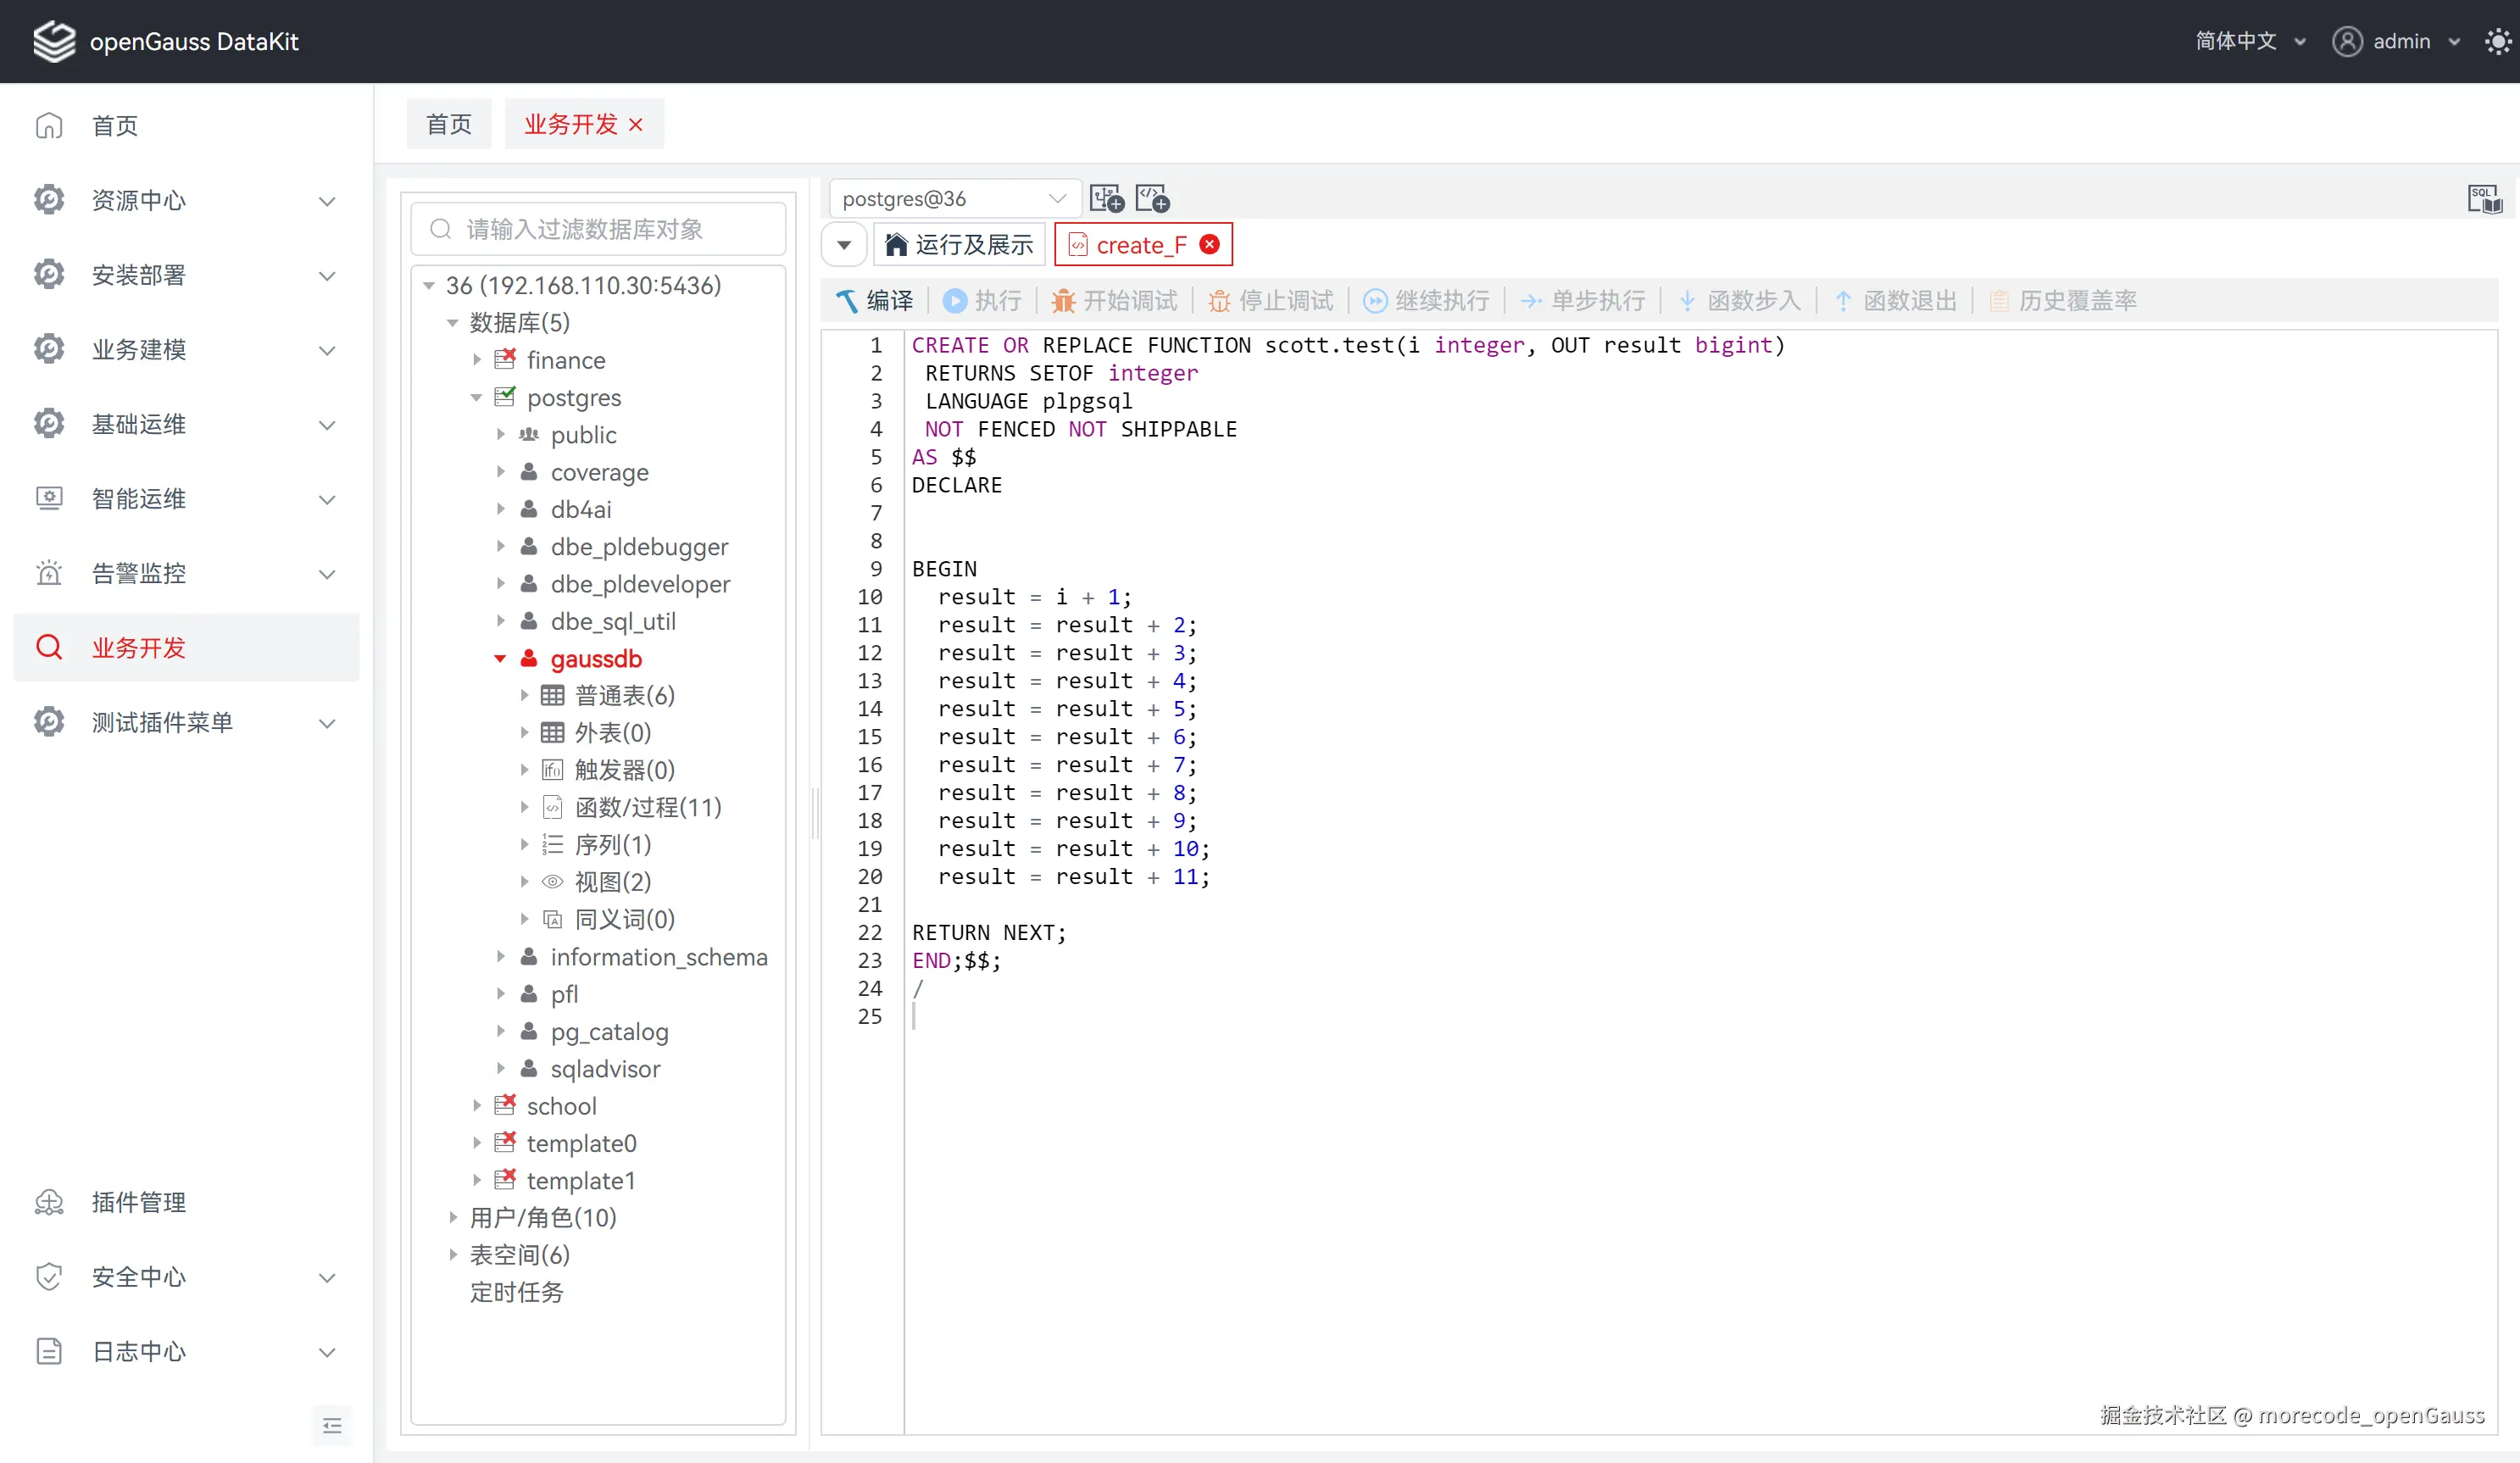Click the 编译 compile hammer icon
The height and width of the screenshot is (1463, 2520).
847,300
